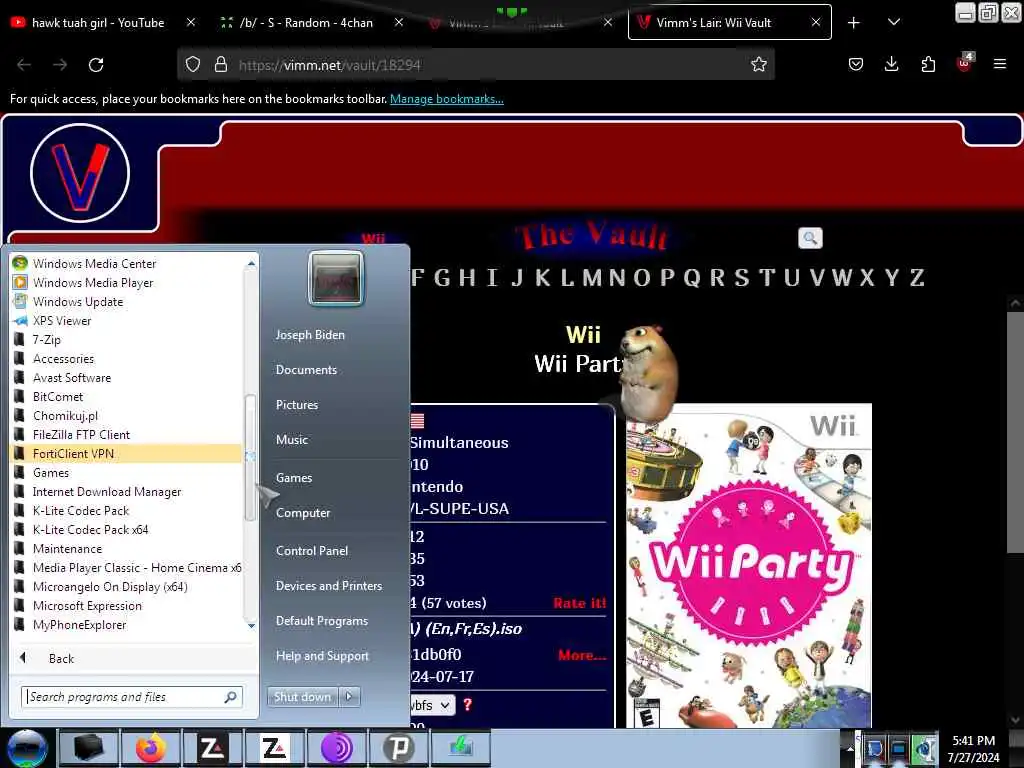Screen dimensions: 1024x768
Task: Open a new tab with plus icon
Action: pyautogui.click(x=853, y=23)
